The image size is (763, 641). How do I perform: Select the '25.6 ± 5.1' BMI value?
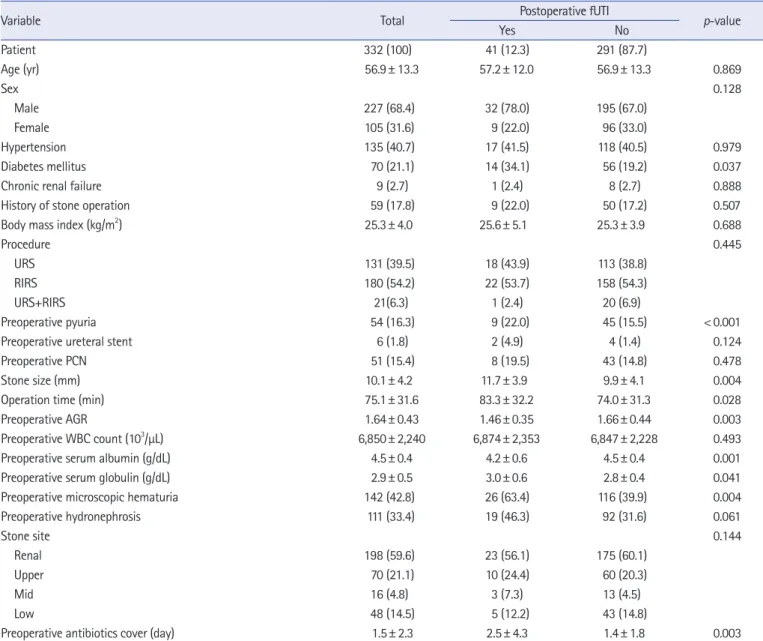coord(503,225)
